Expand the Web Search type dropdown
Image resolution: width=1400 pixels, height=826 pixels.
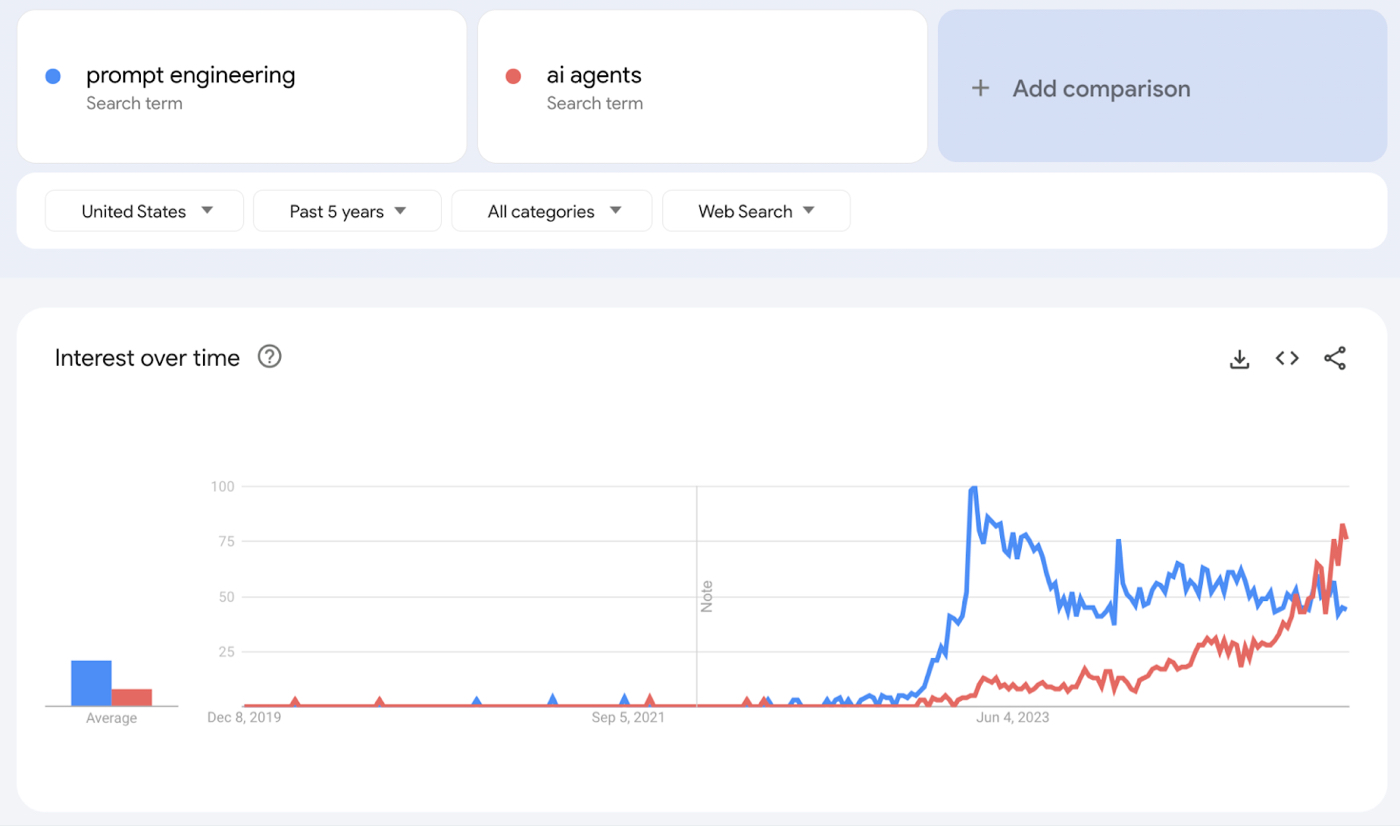(x=756, y=211)
